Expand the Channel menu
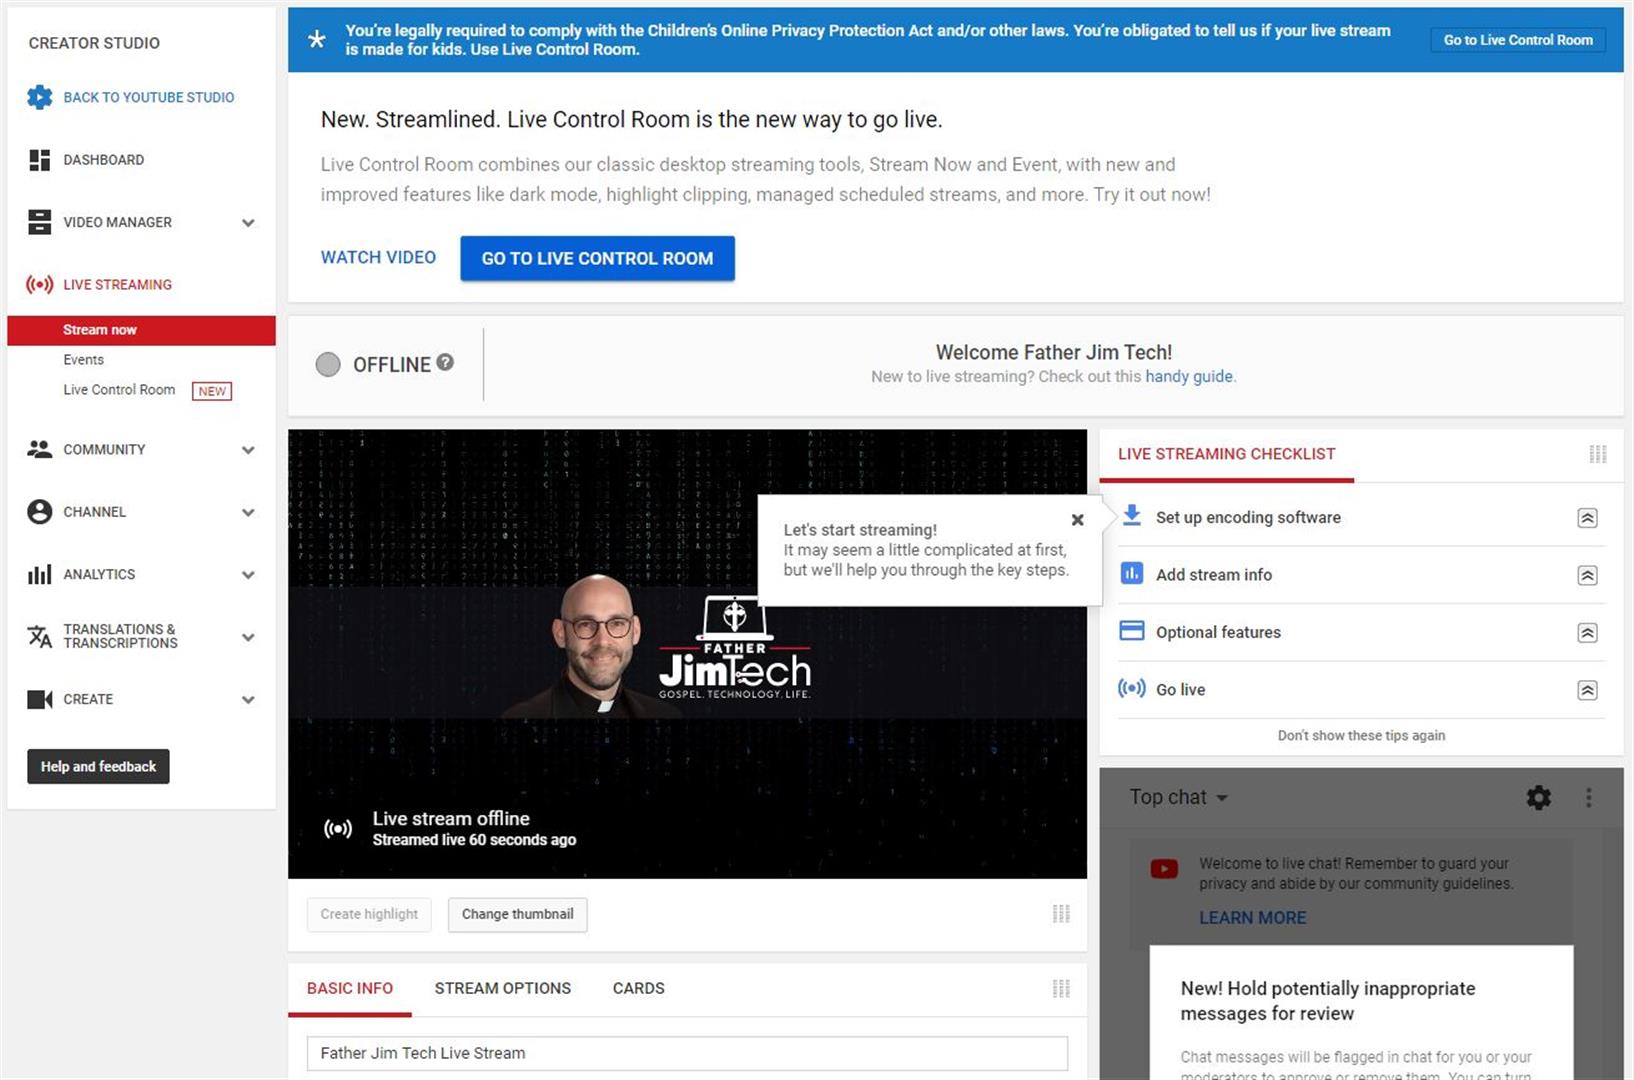Viewport: 1634px width, 1080px height. (x=248, y=513)
